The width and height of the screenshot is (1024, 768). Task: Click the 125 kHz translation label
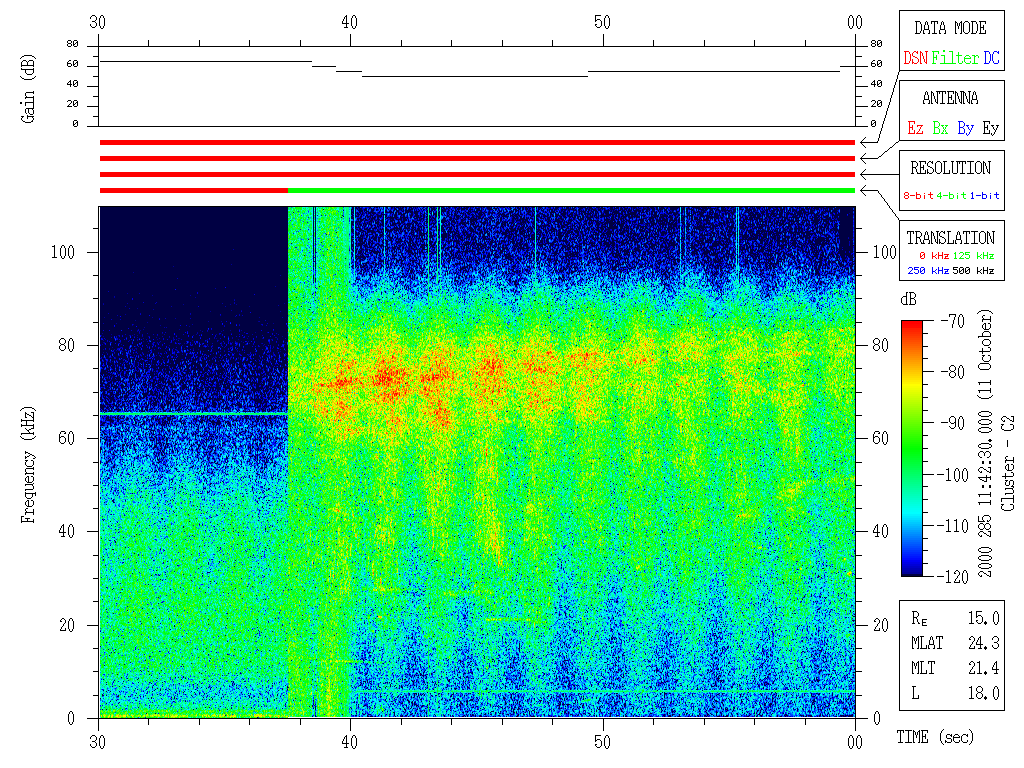click(x=974, y=257)
